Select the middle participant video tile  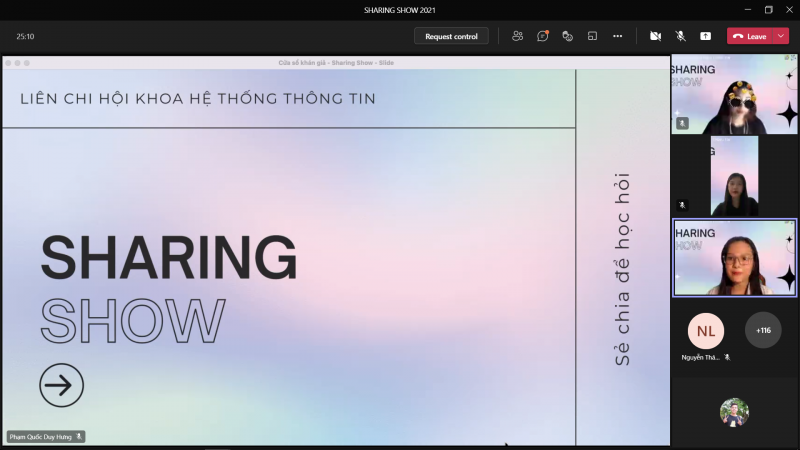coord(734,176)
